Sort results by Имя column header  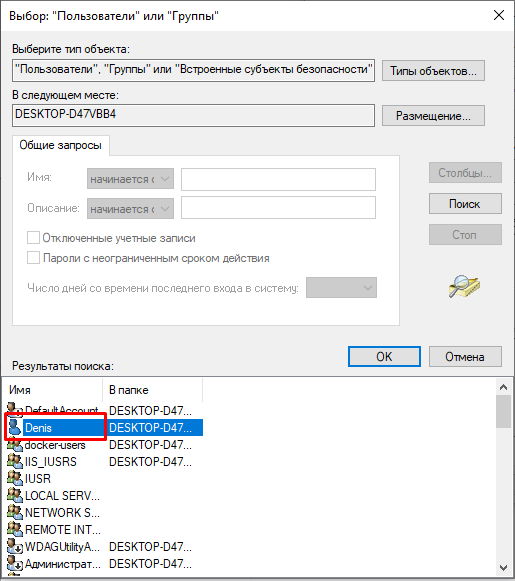tap(54, 390)
